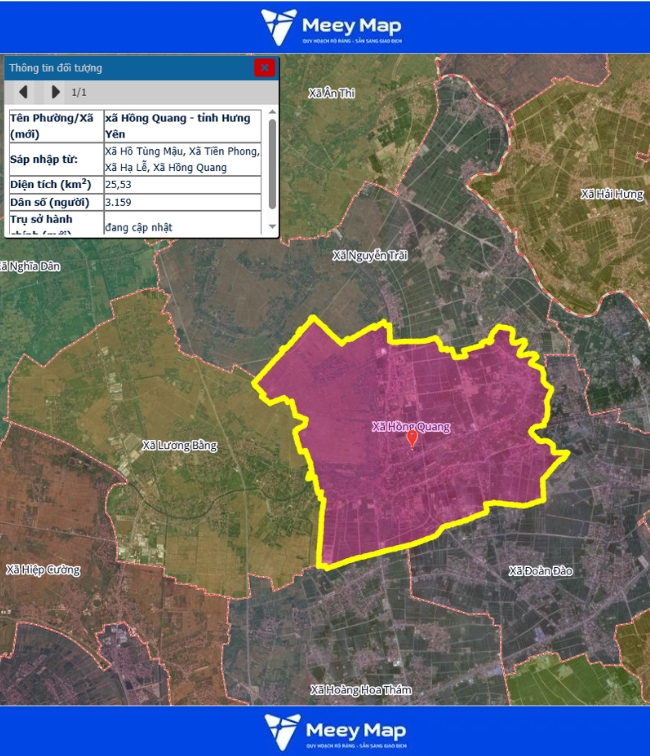The width and height of the screenshot is (650, 756).
Task: Close the Thông tin đối tượng panel
Action: (x=264, y=68)
